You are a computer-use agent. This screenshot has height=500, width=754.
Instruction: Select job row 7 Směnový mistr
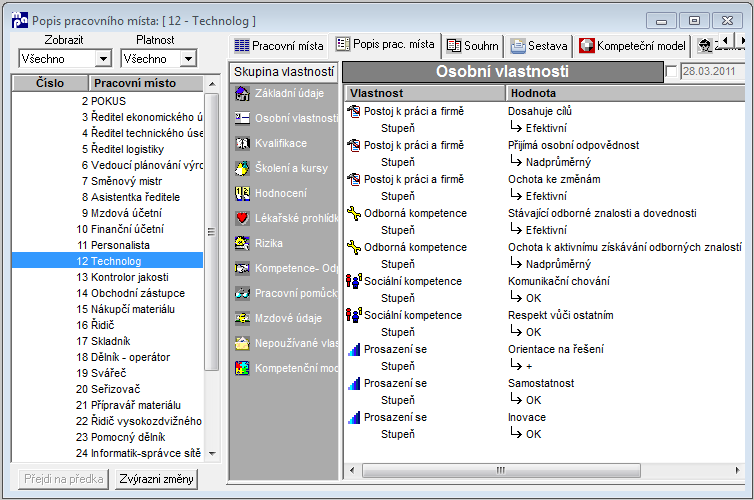[107, 181]
